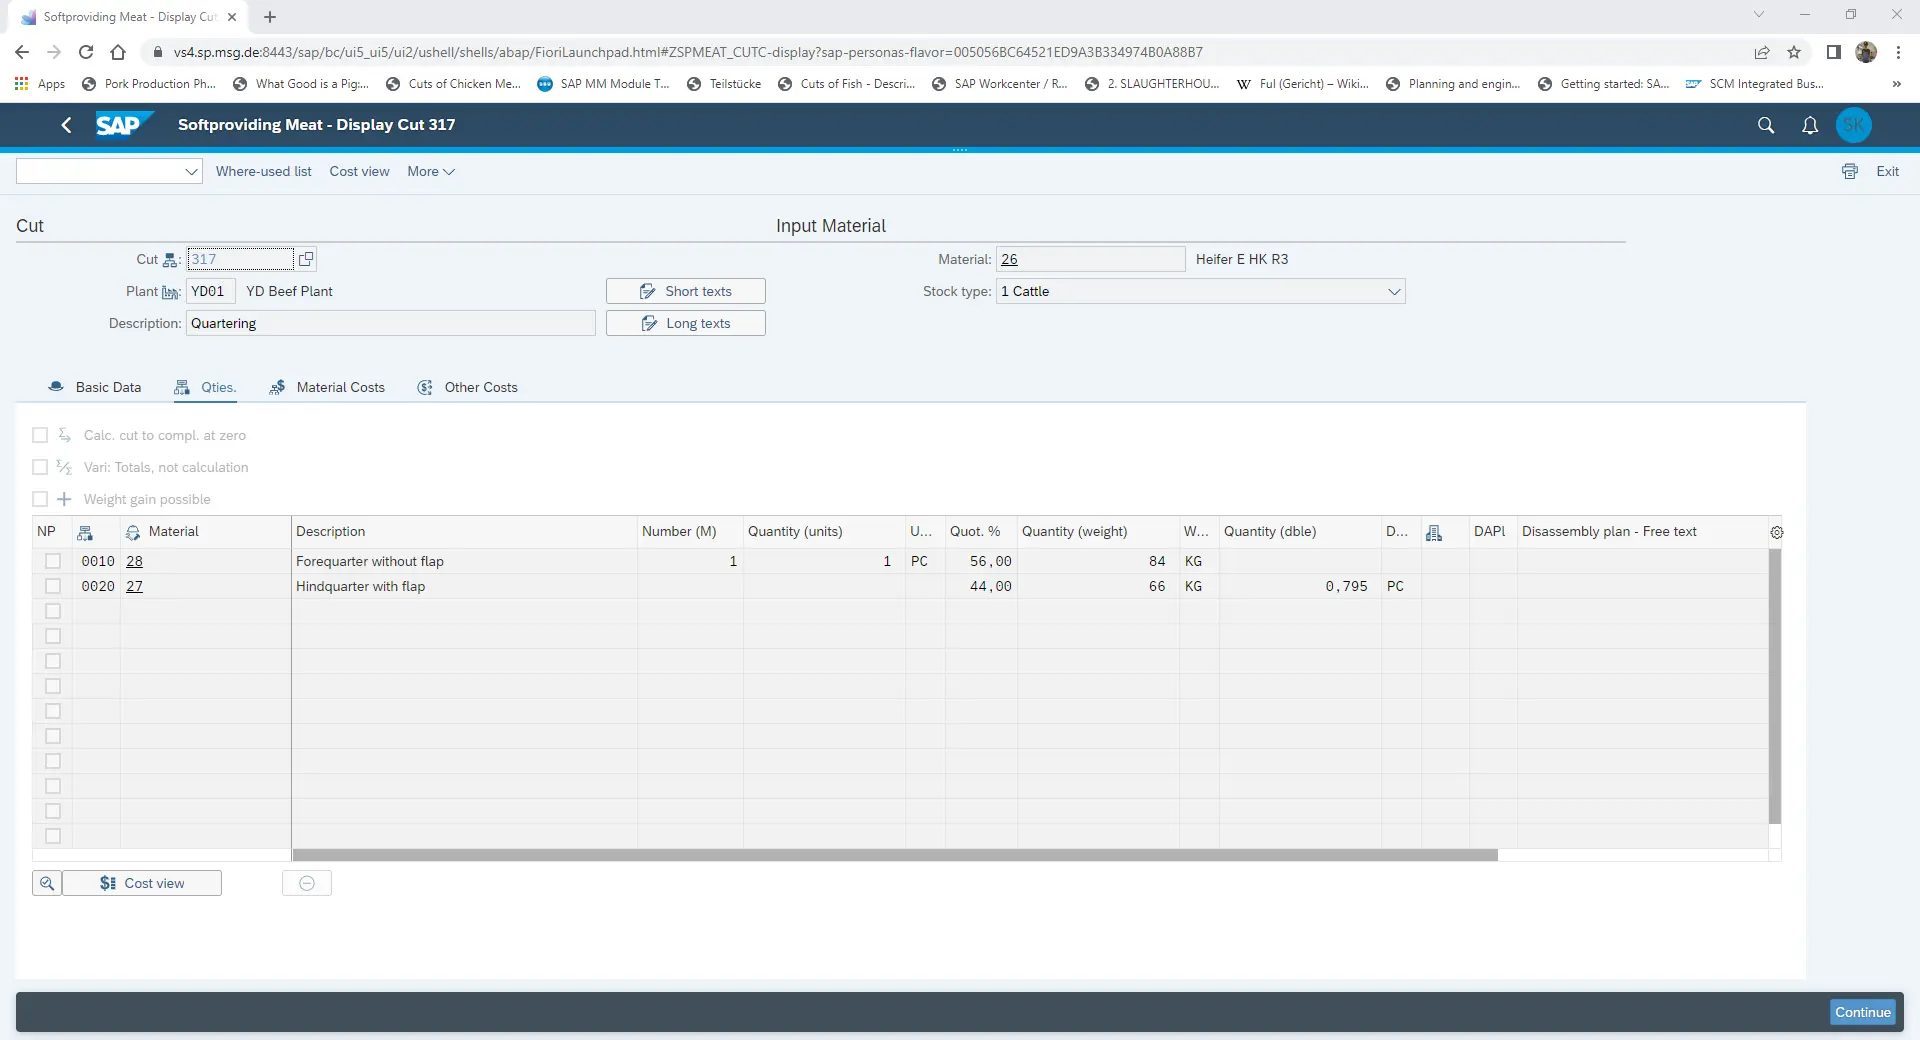Open the Chrome three-dot menu
The height and width of the screenshot is (1040, 1920).
click(1898, 52)
